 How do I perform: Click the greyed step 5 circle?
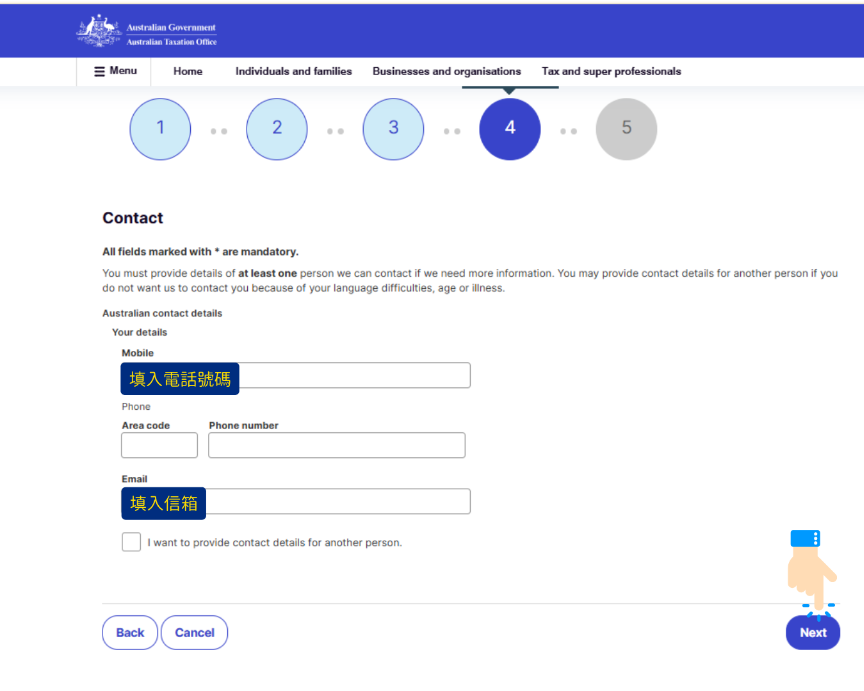point(626,129)
